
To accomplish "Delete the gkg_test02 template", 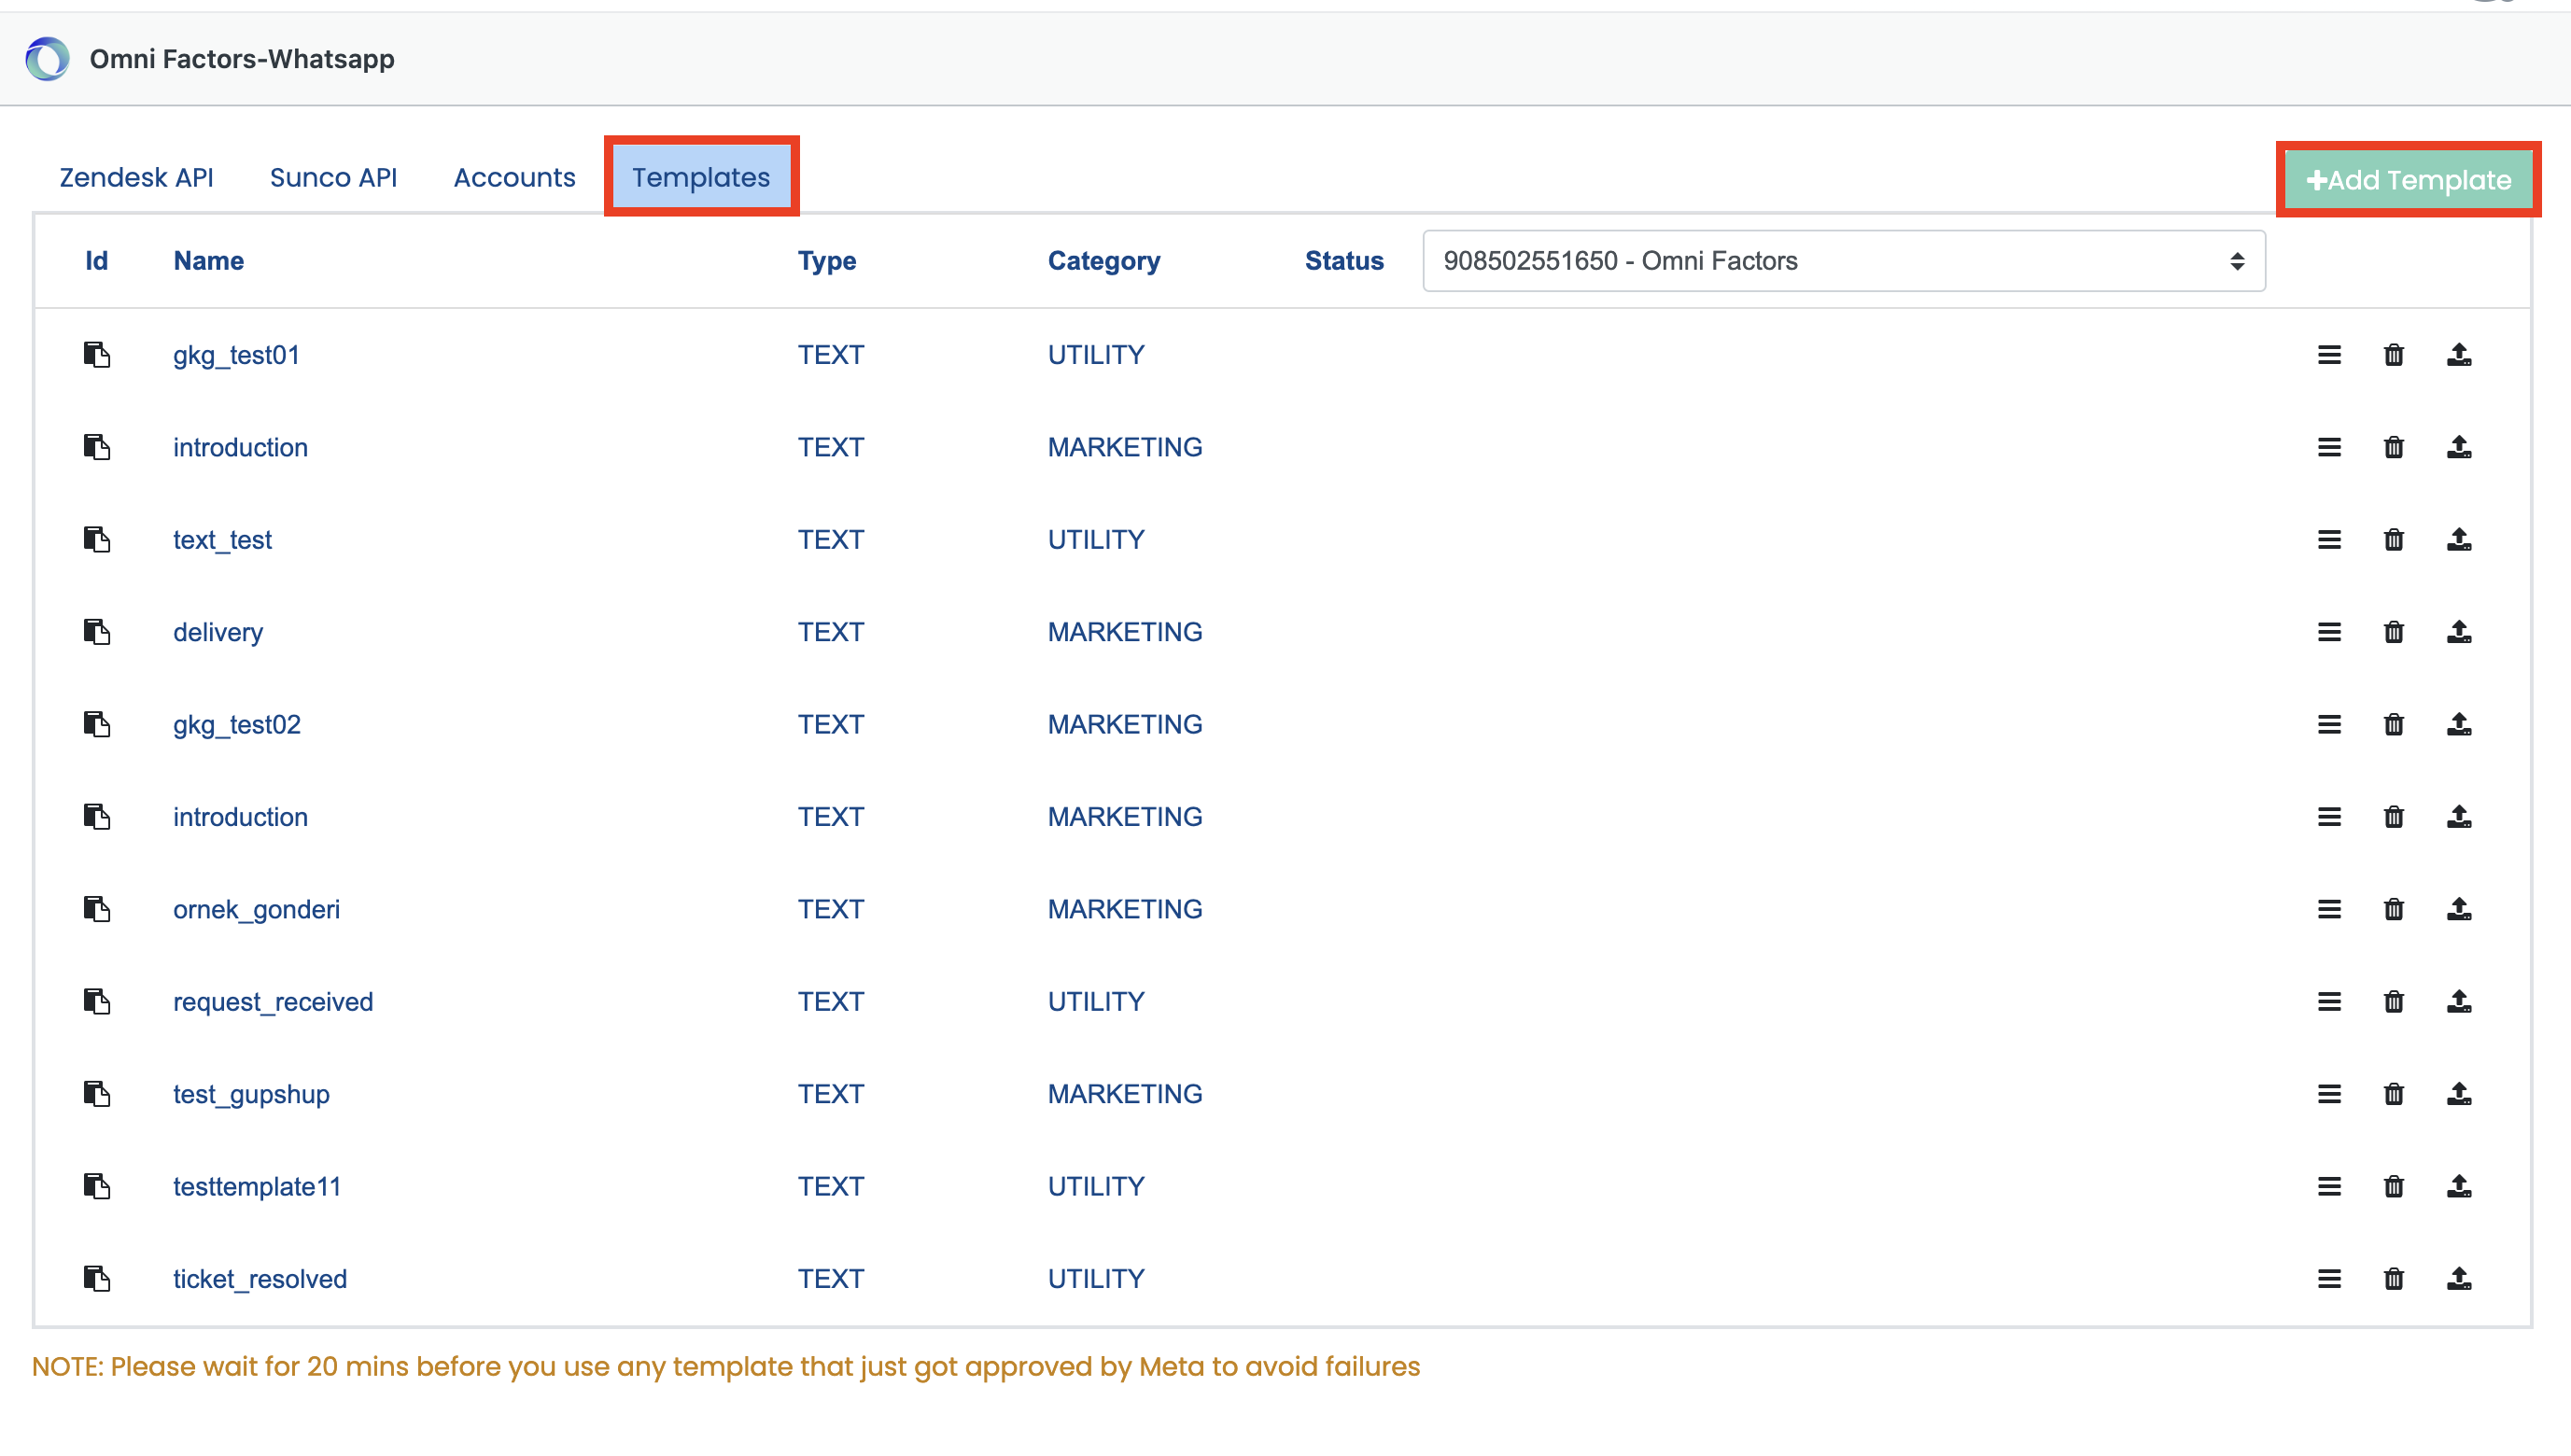I will [x=2393, y=724].
